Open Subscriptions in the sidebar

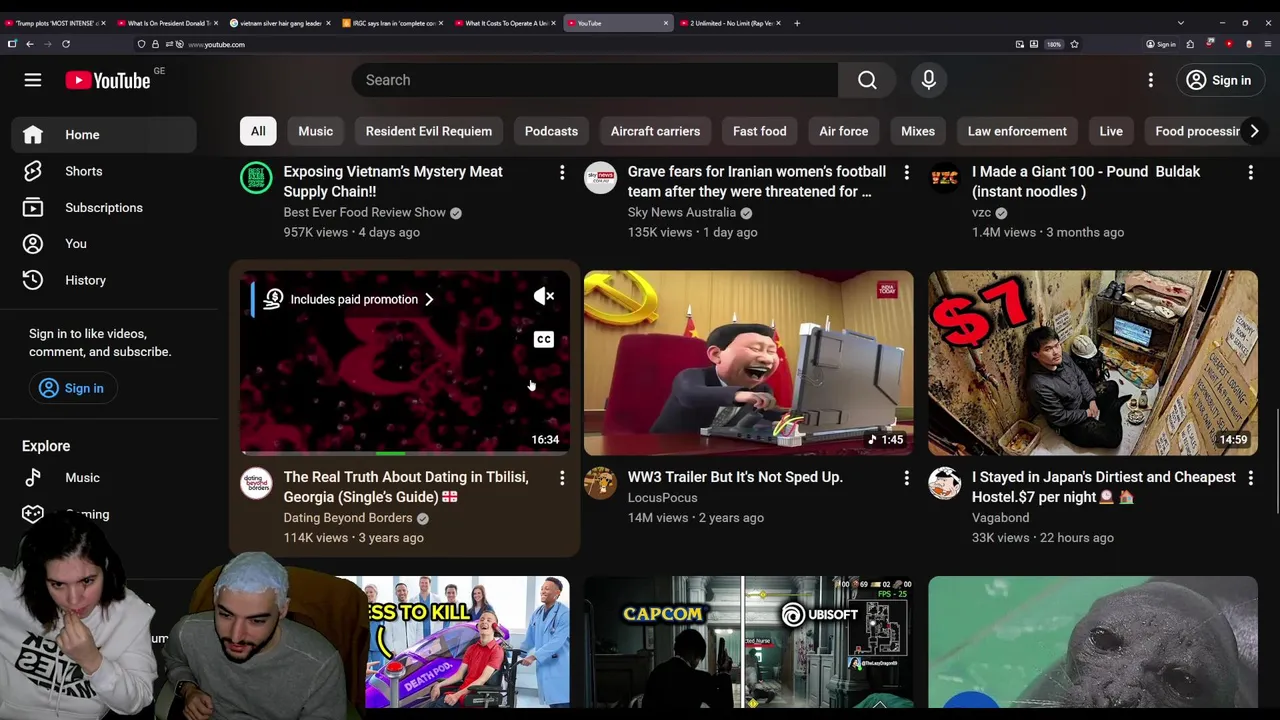pos(105,208)
